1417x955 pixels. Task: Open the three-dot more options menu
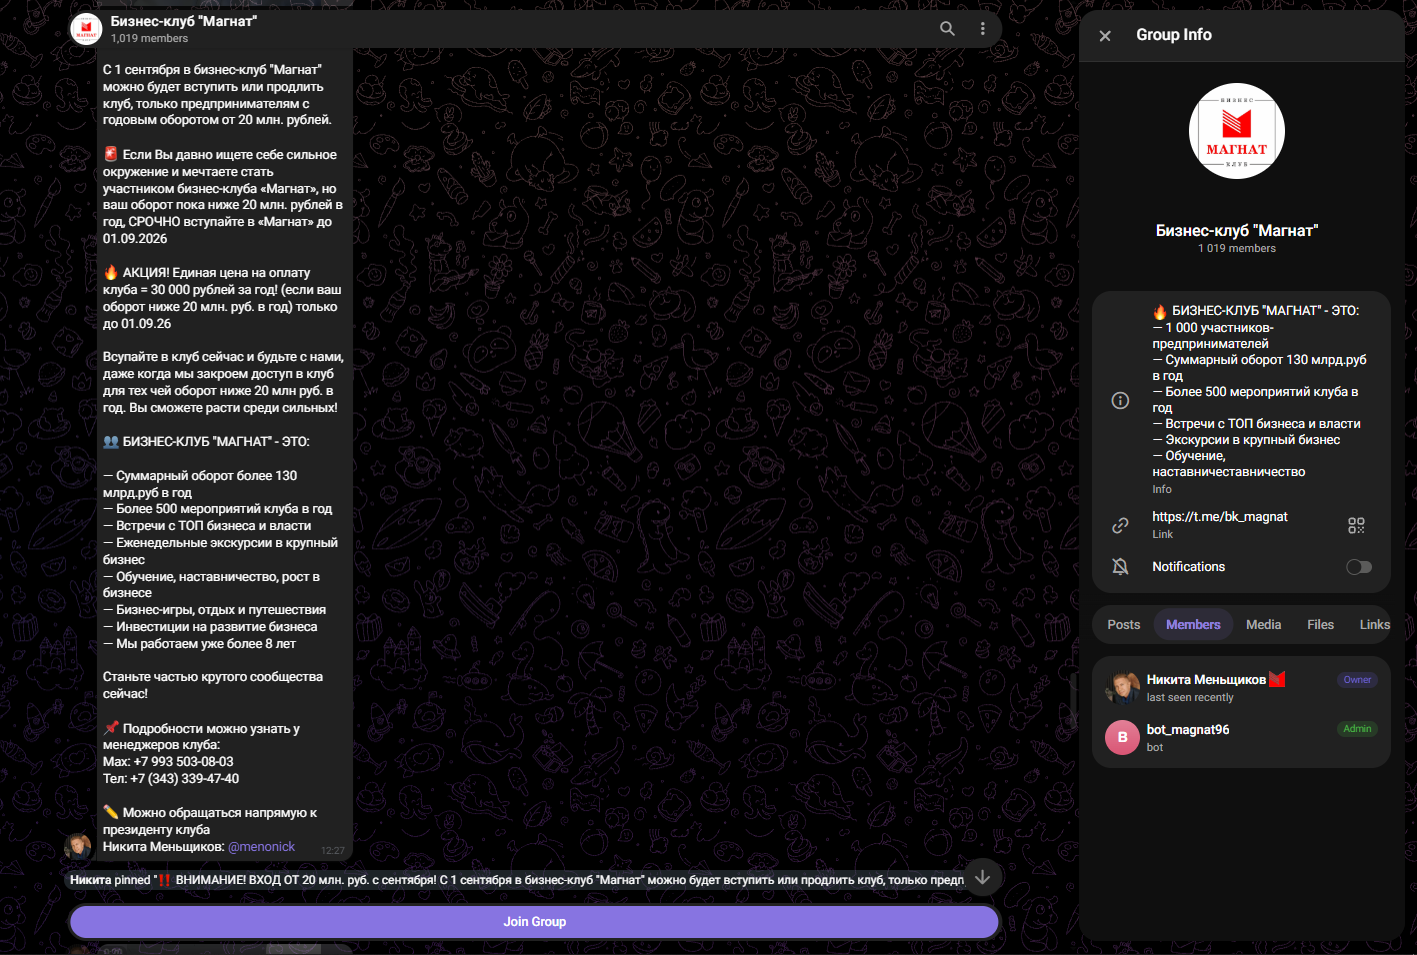pos(983,29)
